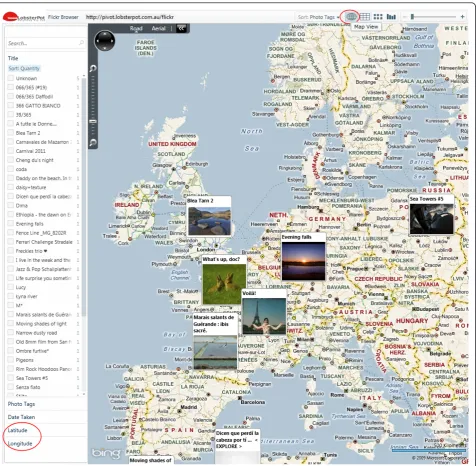Screen dimensions: 476x466
Task: Expand the Photo Tags filter category
Action: tap(21, 404)
